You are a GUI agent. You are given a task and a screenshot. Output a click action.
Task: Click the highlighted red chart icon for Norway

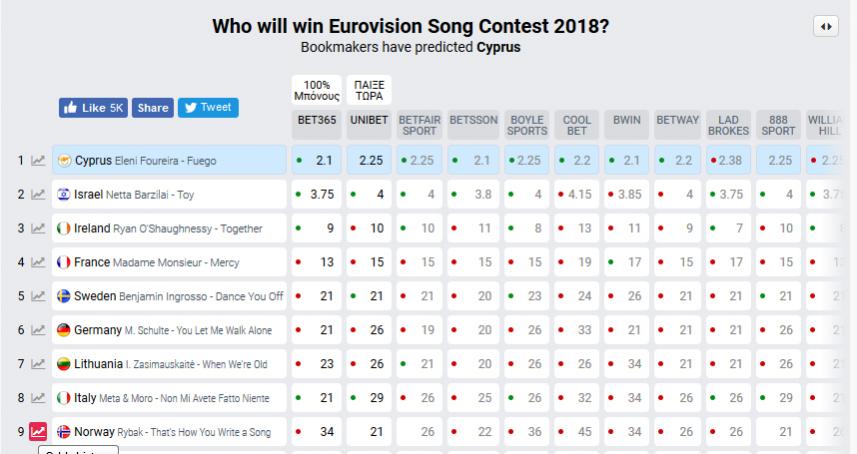[38, 432]
